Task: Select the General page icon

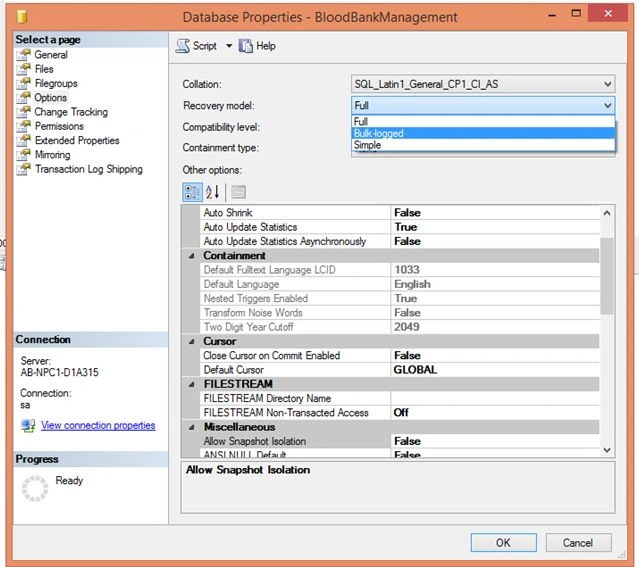Action: pyautogui.click(x=24, y=55)
